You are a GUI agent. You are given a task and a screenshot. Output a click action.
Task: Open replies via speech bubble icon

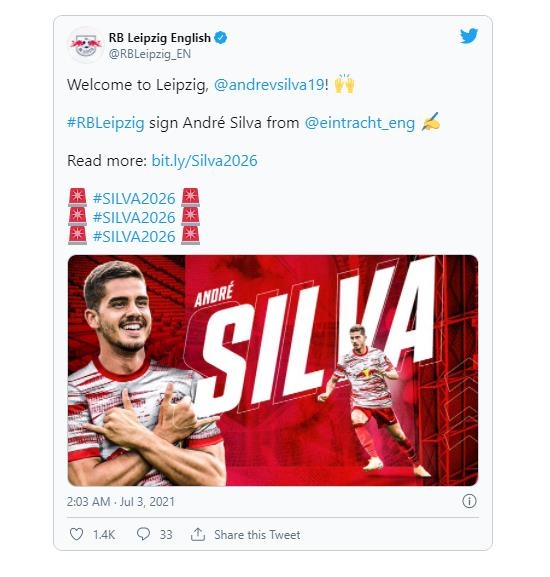(x=143, y=534)
